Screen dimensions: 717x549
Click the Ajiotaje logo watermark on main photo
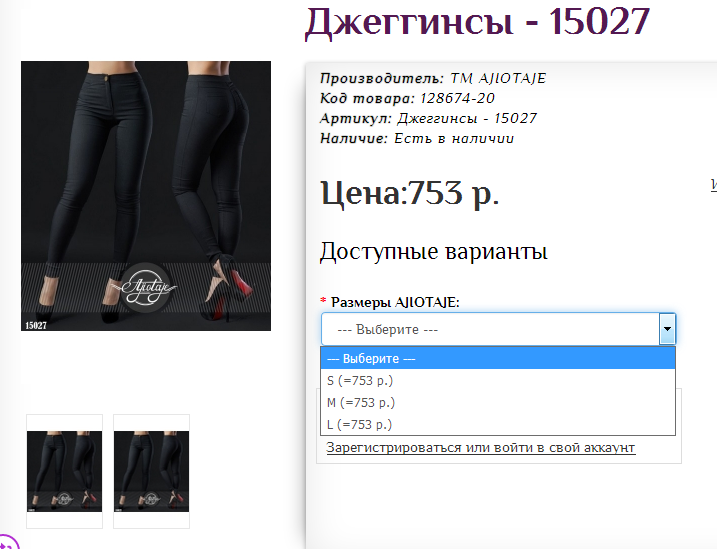click(x=146, y=288)
